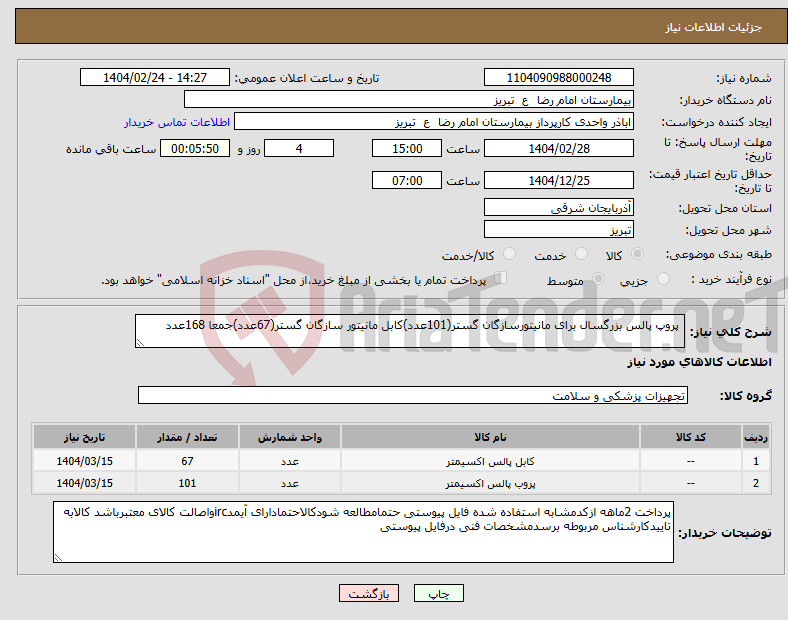Click the remaining time field 00:05:50
Screen dimensions: 788x620
pos(195,148)
